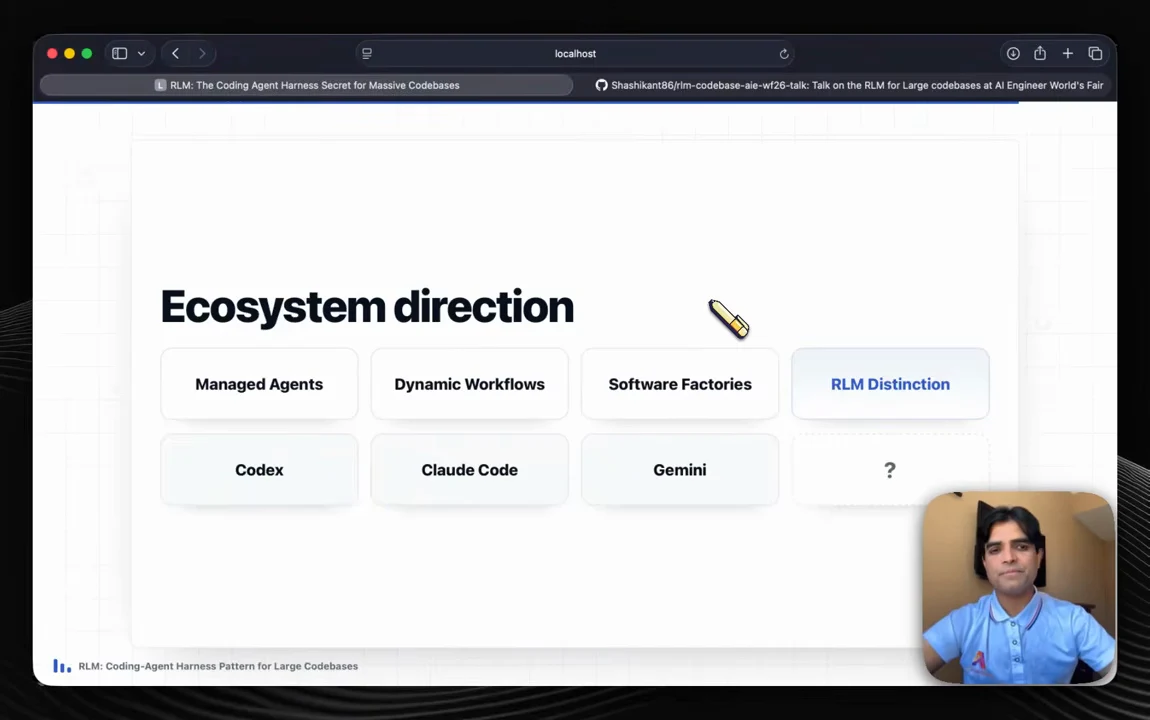
Task: Click the Ecosystem direction heading
Action: (x=367, y=306)
